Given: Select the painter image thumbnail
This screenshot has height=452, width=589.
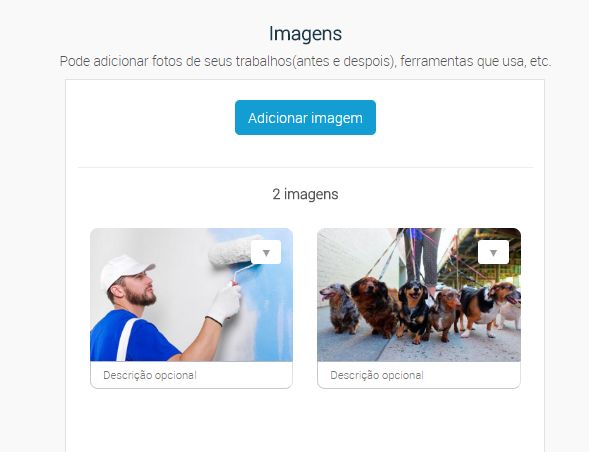Looking at the screenshot, I should click(191, 295).
